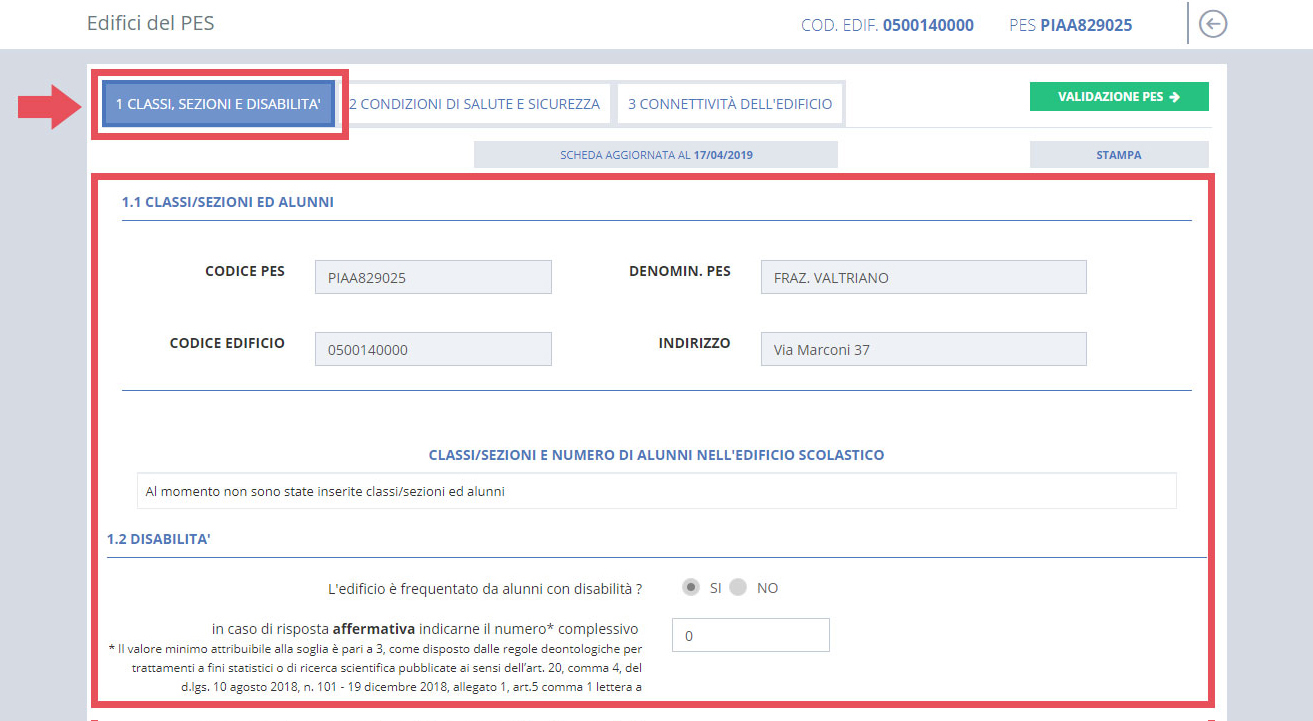Screen dimensions: 1313x721
Task: Select the SI radio button
Action: [690, 588]
